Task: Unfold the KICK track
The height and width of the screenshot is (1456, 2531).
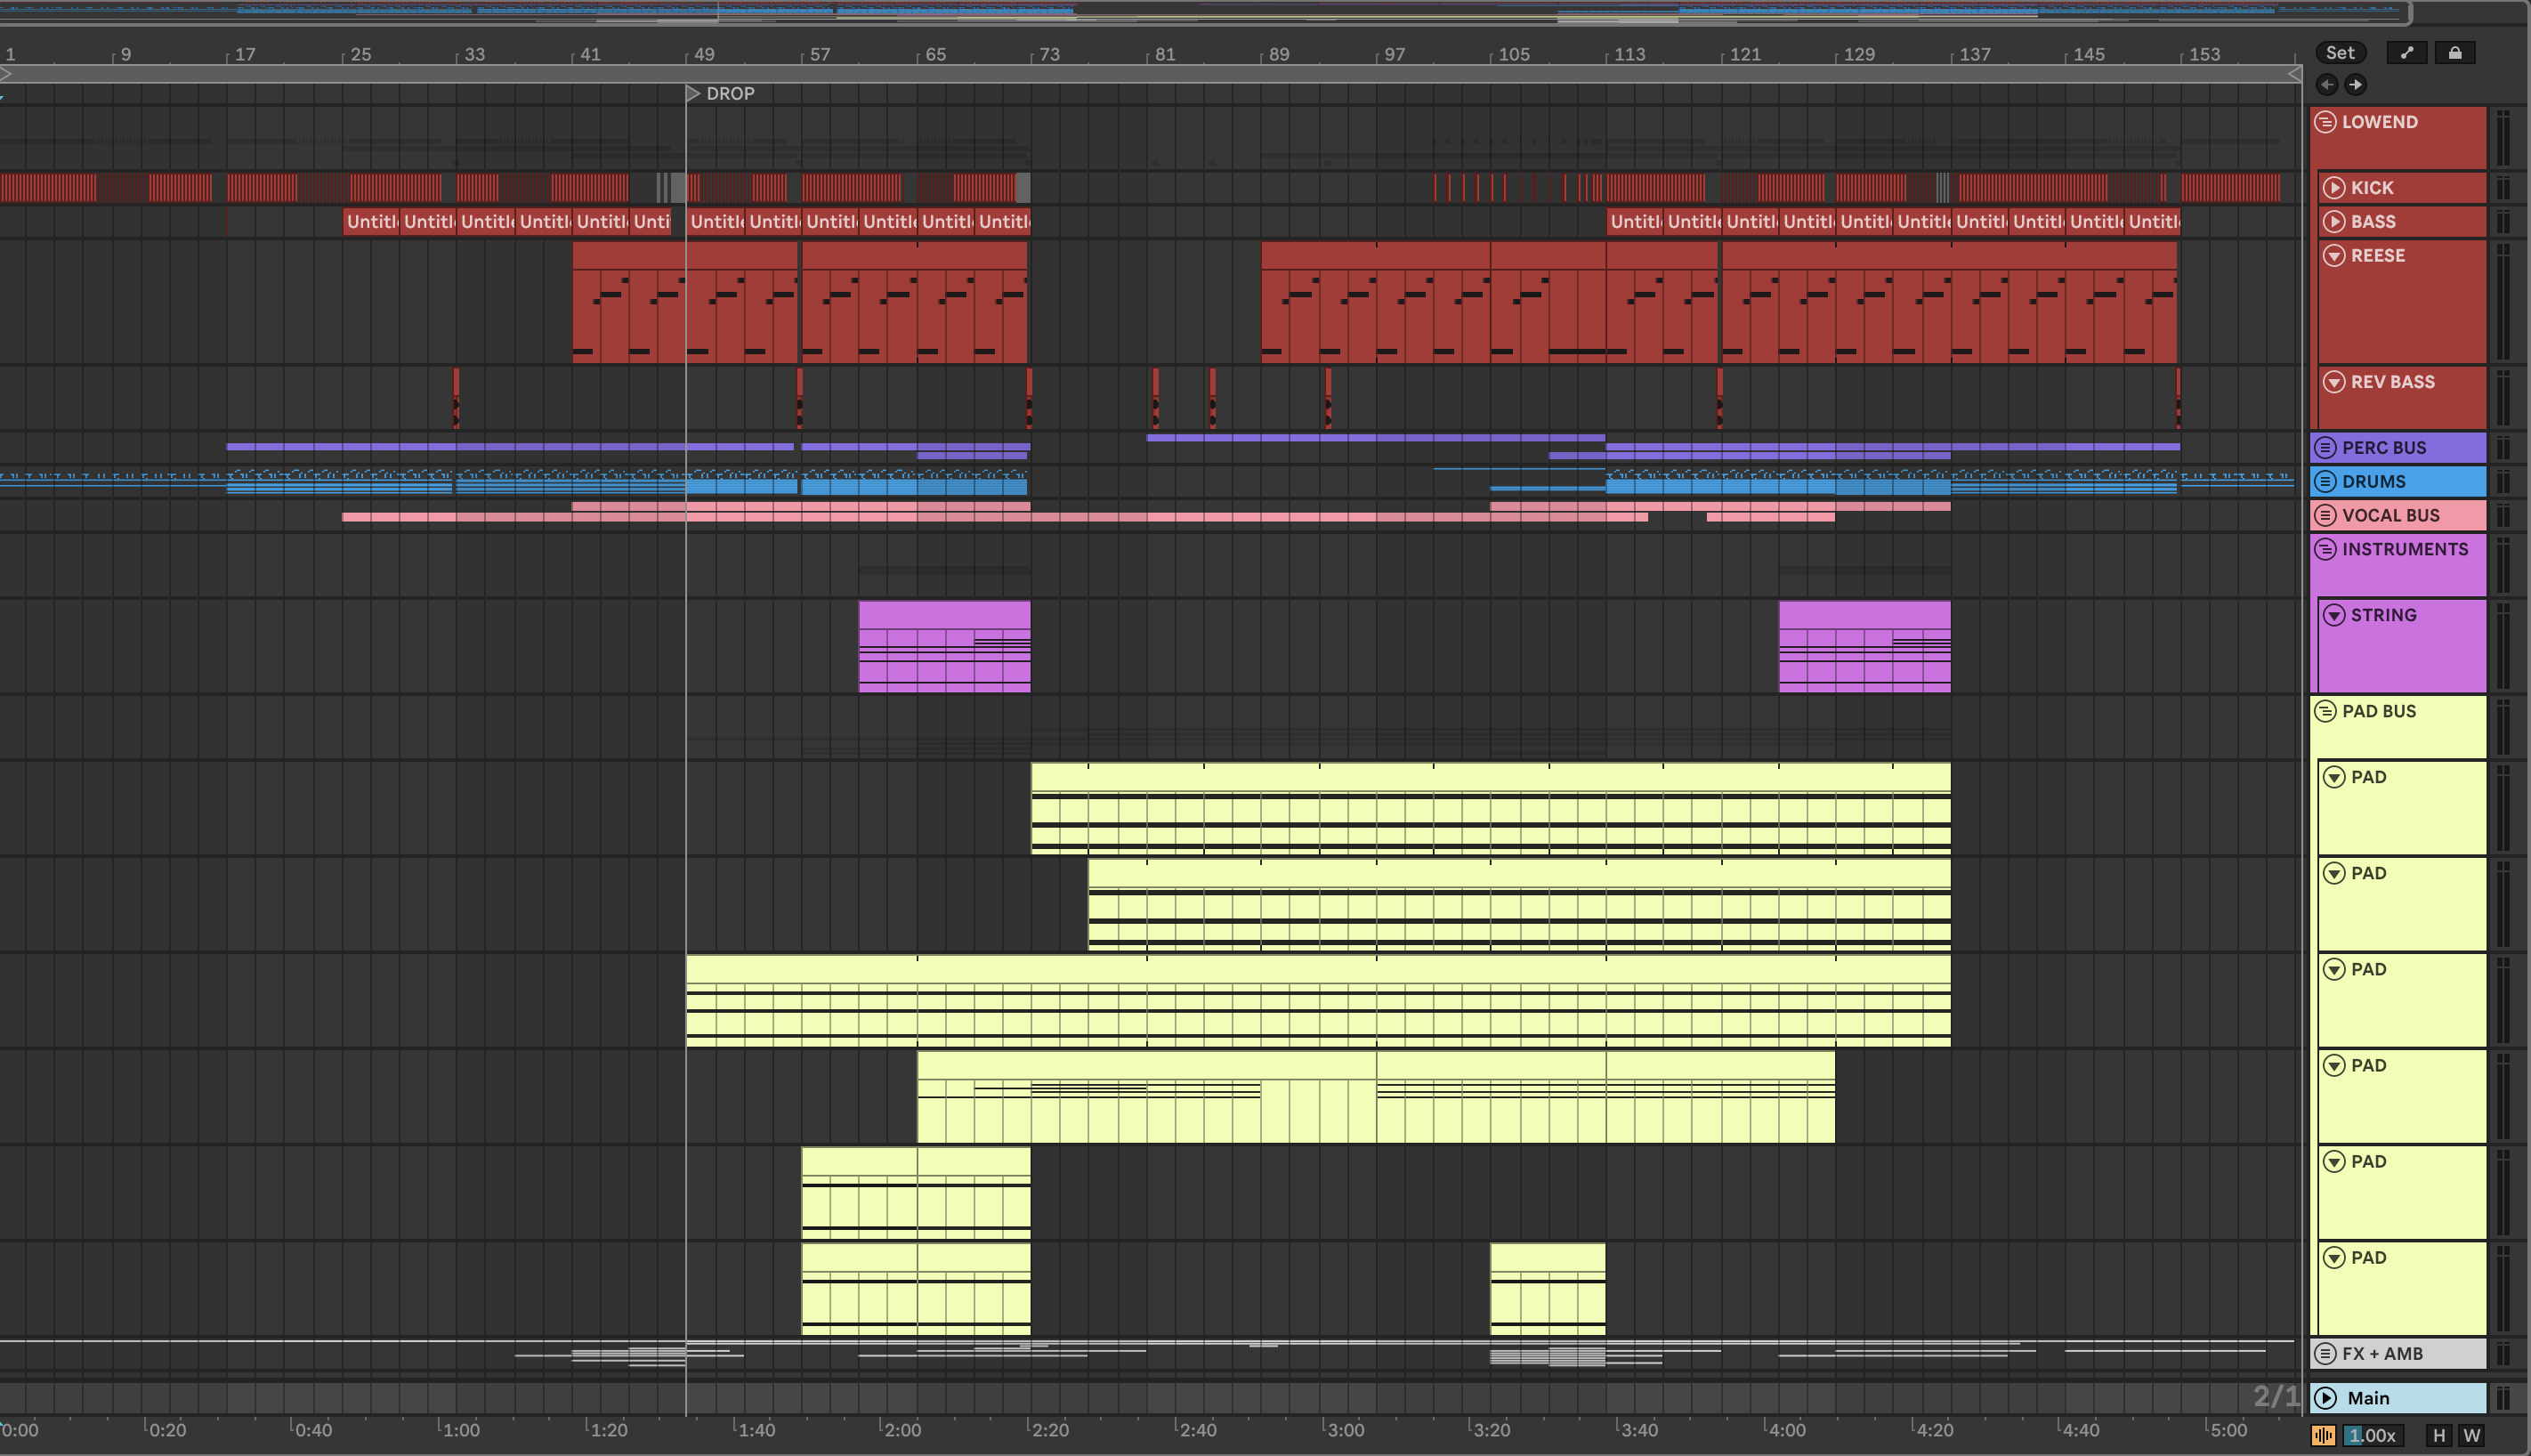Action: pyautogui.click(x=2334, y=187)
